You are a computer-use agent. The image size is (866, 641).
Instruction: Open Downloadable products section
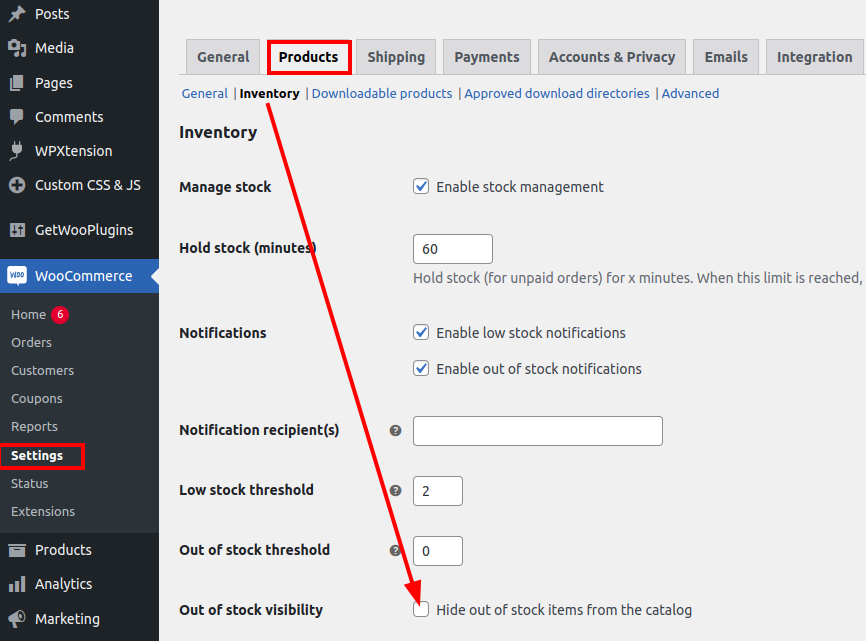[x=382, y=93]
